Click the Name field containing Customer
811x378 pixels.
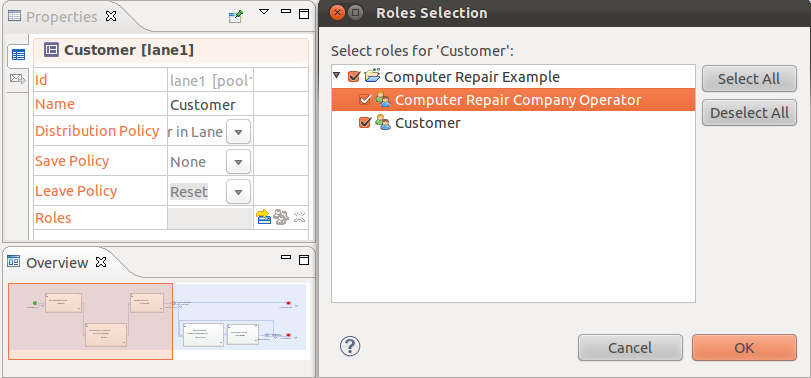[211, 105]
